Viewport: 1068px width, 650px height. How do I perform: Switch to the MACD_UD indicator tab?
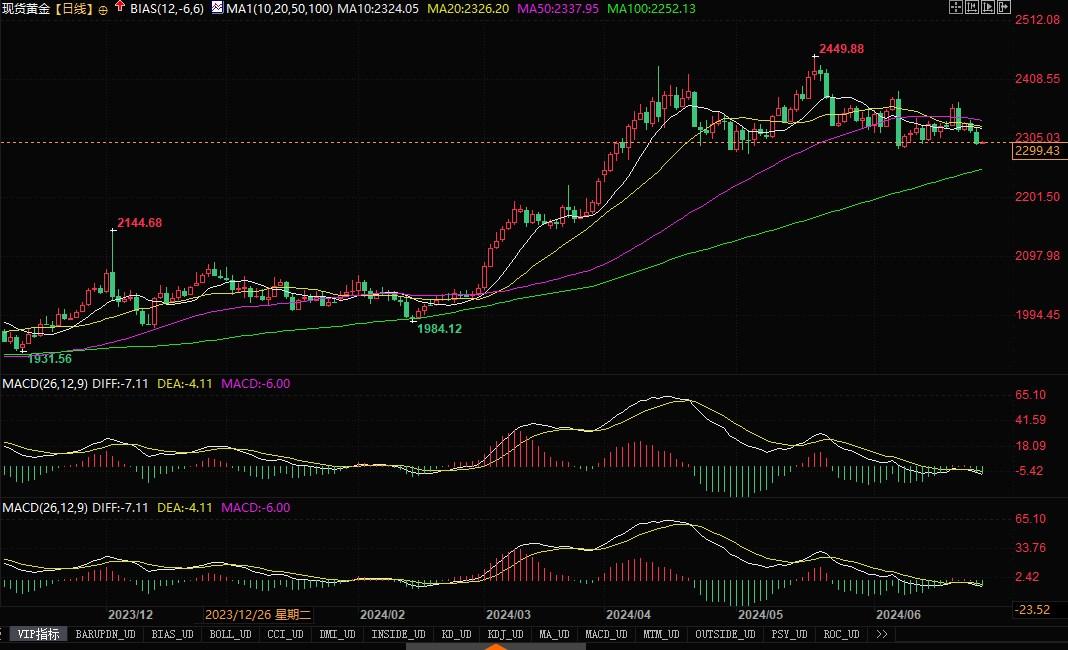605,634
